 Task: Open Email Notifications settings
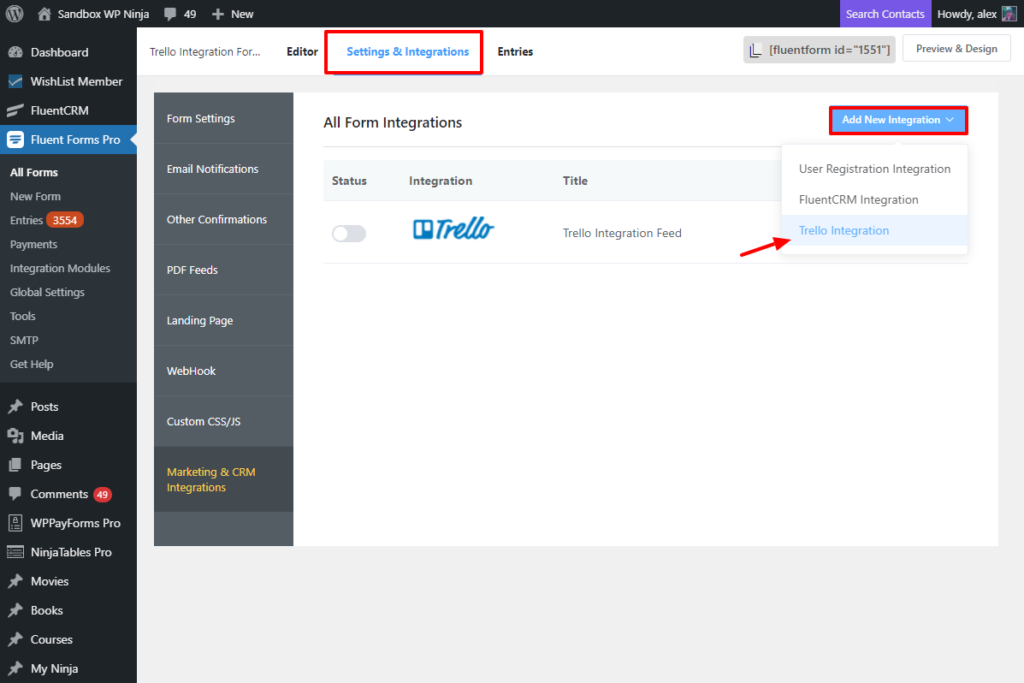coord(223,169)
